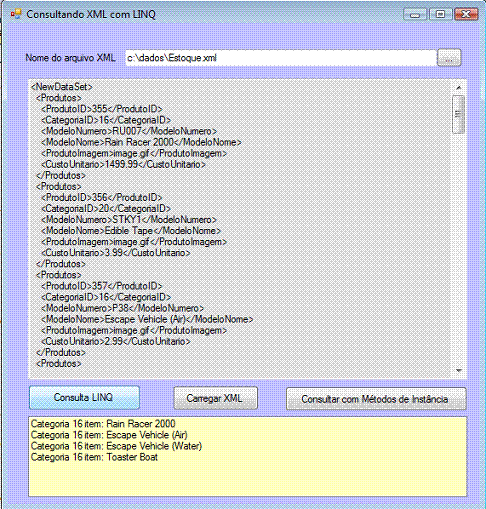Viewport: 486px width, 509px height.
Task: Click the scroll down arrow in XML viewer
Action: [459, 371]
